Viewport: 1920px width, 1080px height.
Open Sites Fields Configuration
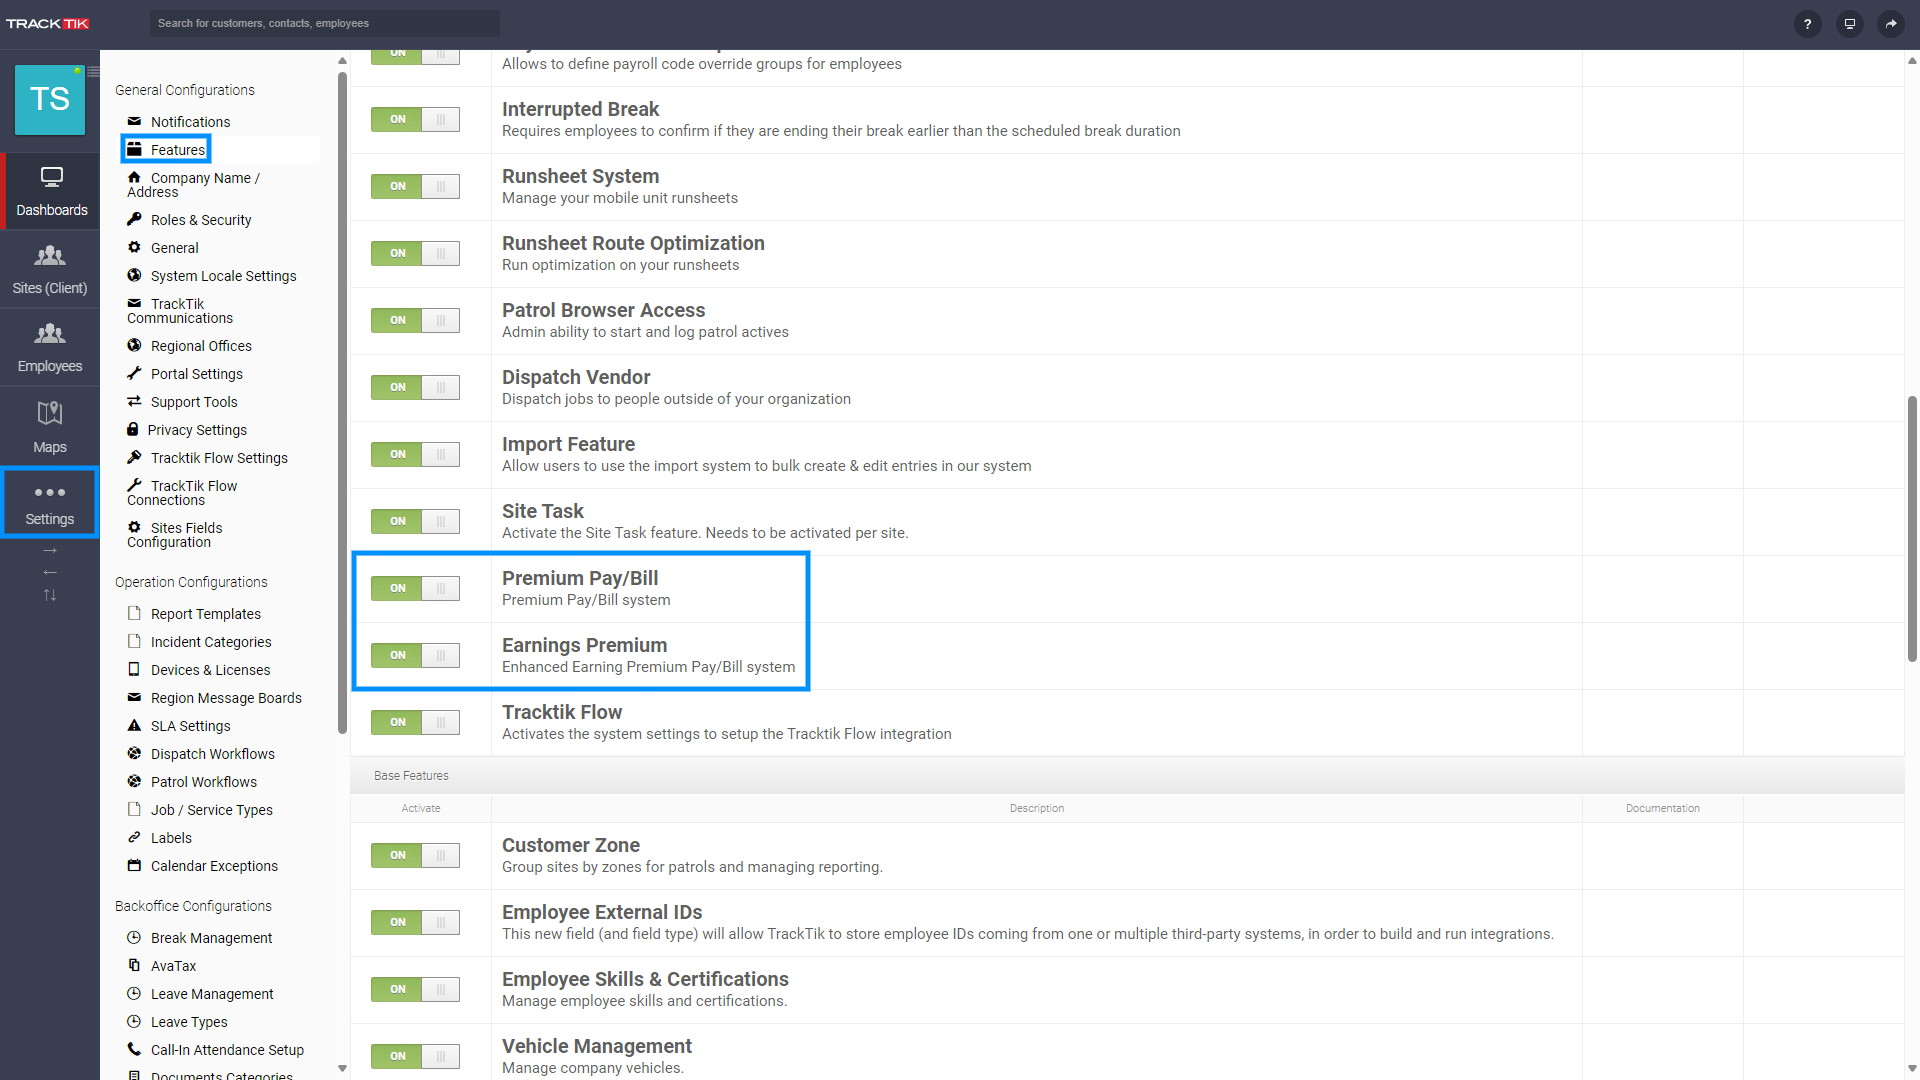[x=175, y=535]
